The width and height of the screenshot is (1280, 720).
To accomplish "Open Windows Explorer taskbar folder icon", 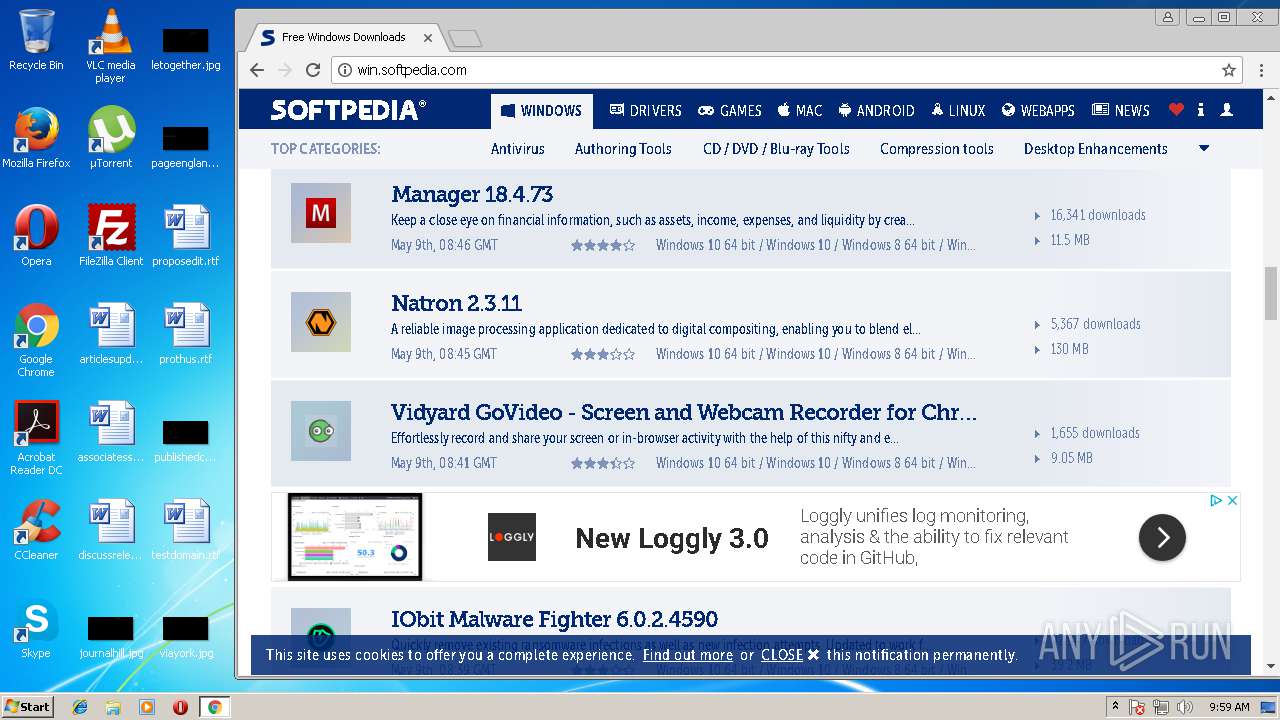I will 113,707.
